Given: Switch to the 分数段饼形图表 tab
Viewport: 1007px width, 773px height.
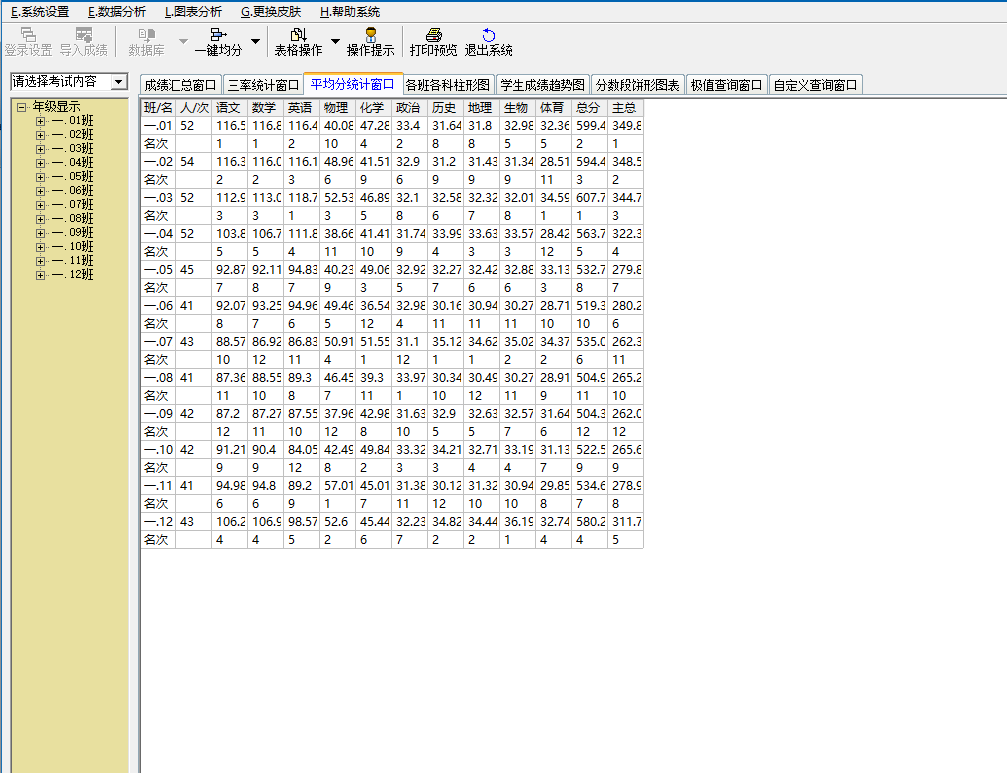Looking at the screenshot, I should point(636,86).
